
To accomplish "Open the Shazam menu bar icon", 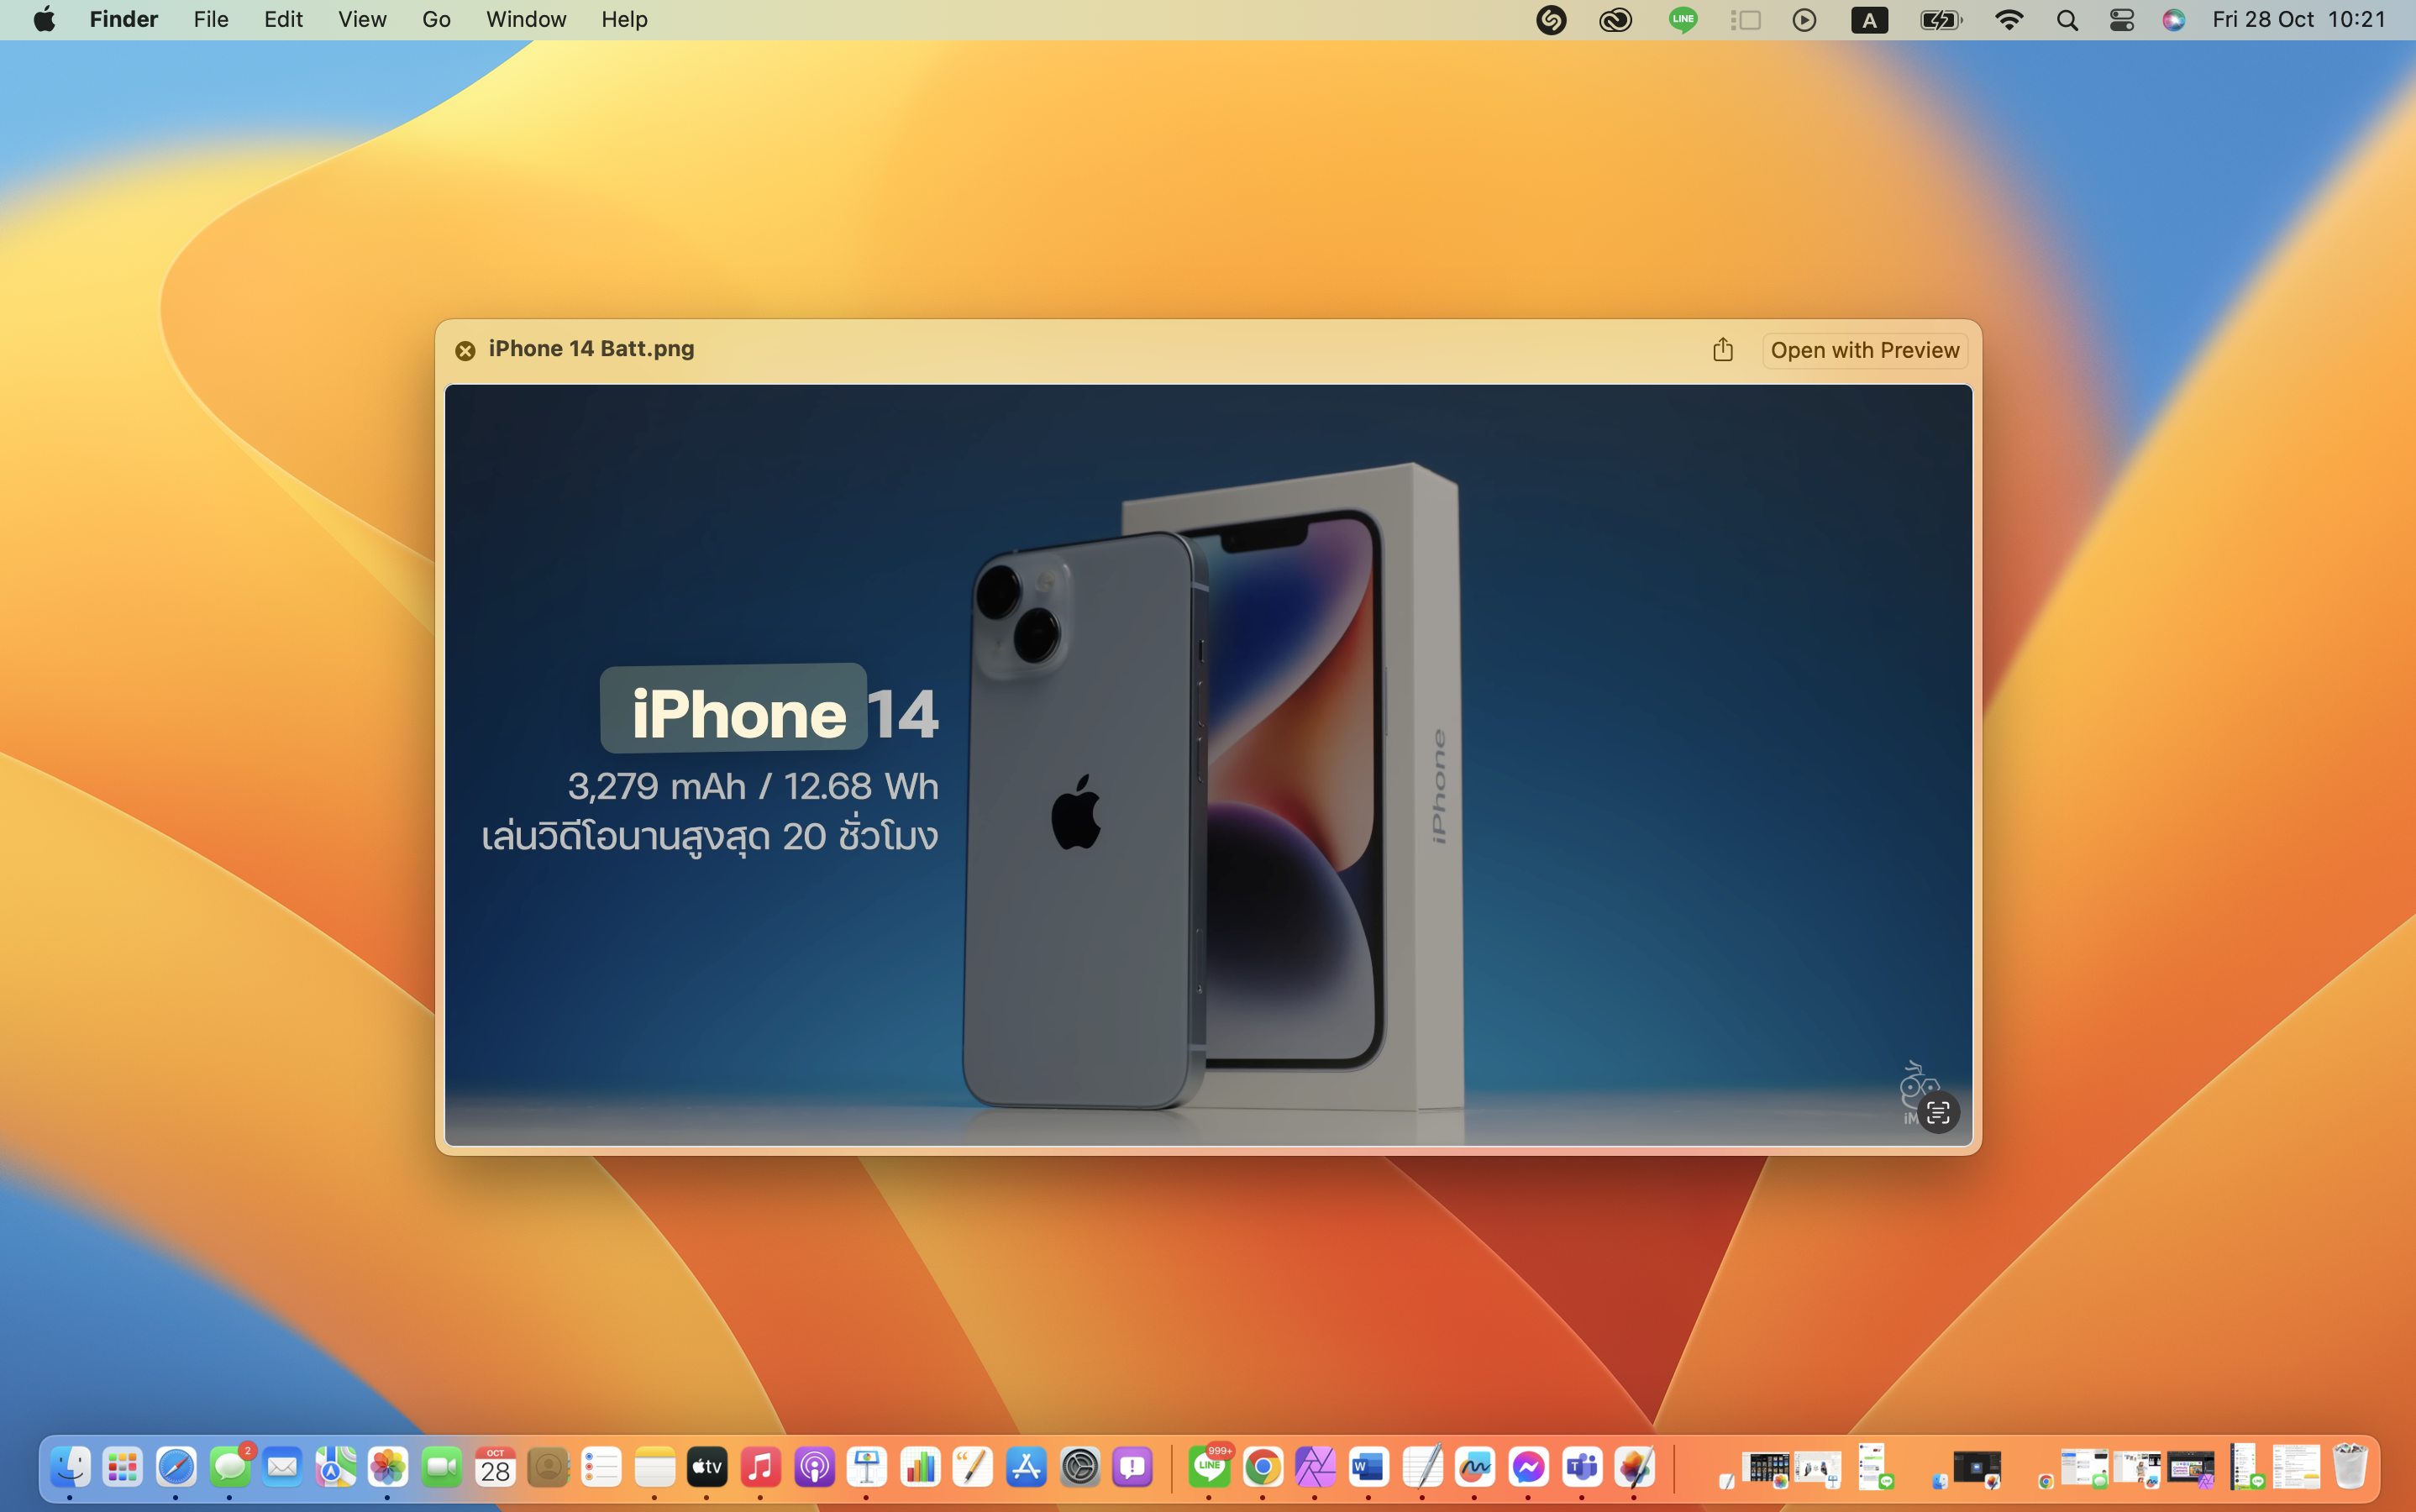I will click(x=1551, y=20).
